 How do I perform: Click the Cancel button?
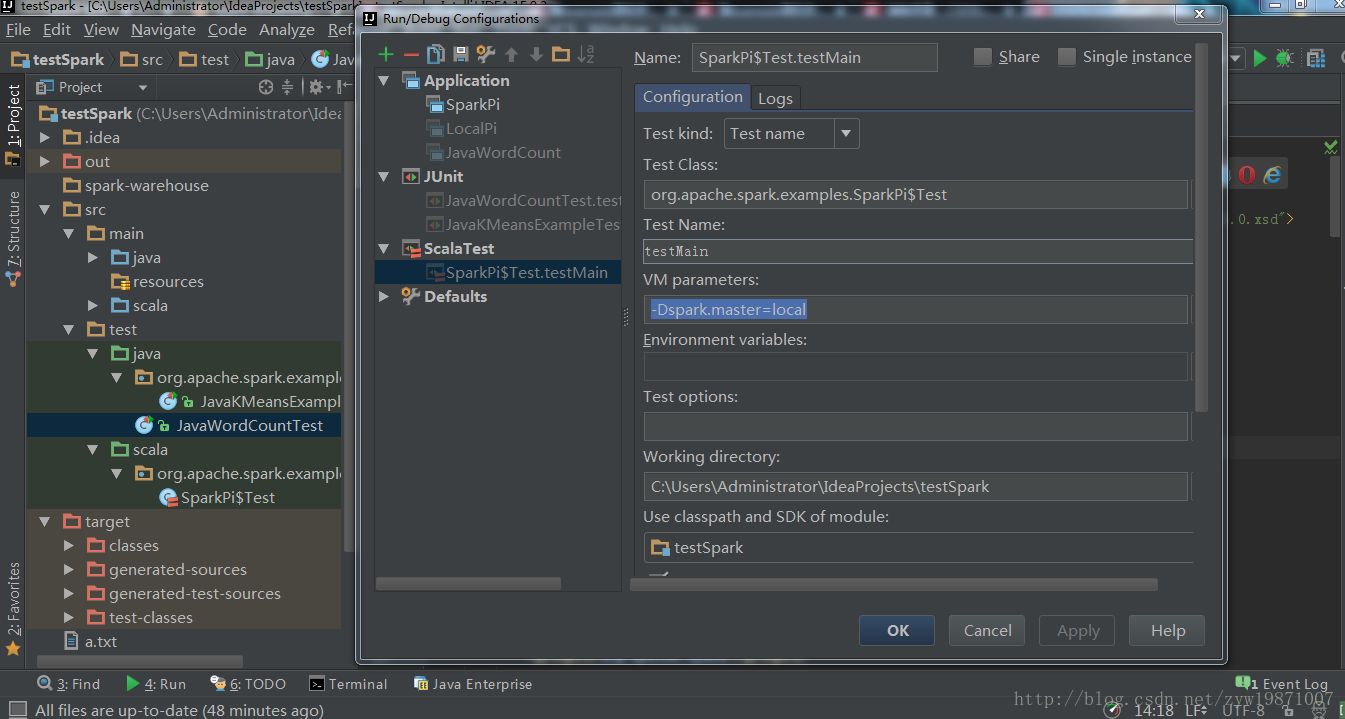[987, 630]
